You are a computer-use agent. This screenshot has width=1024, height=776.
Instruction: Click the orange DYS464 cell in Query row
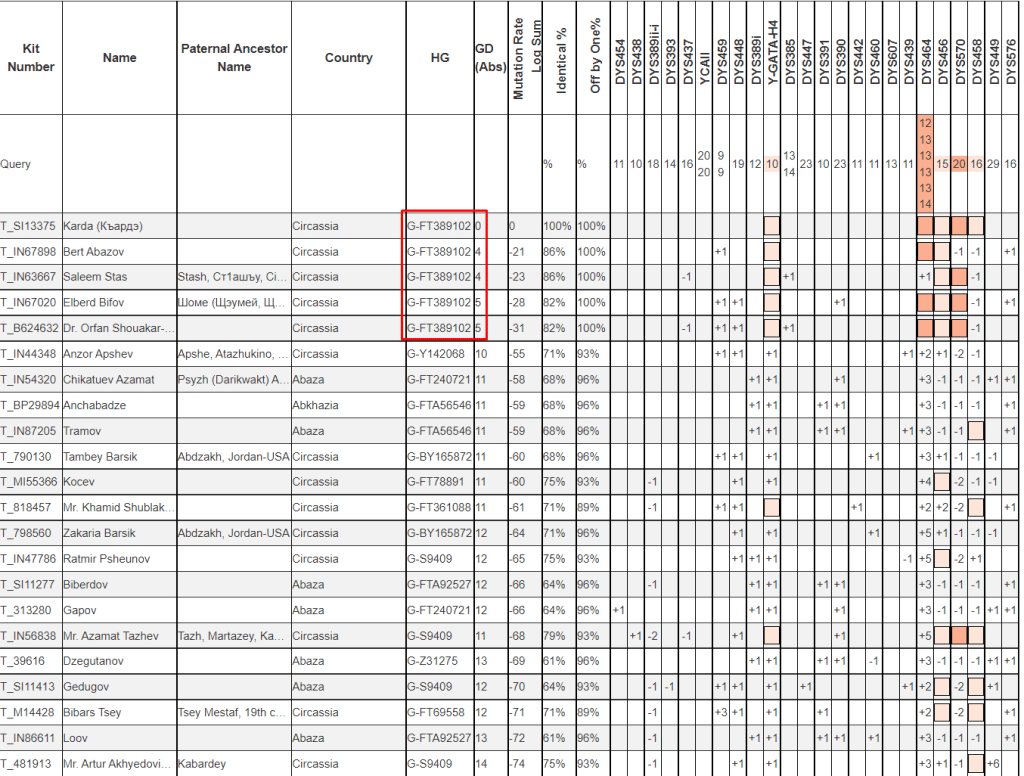point(925,163)
